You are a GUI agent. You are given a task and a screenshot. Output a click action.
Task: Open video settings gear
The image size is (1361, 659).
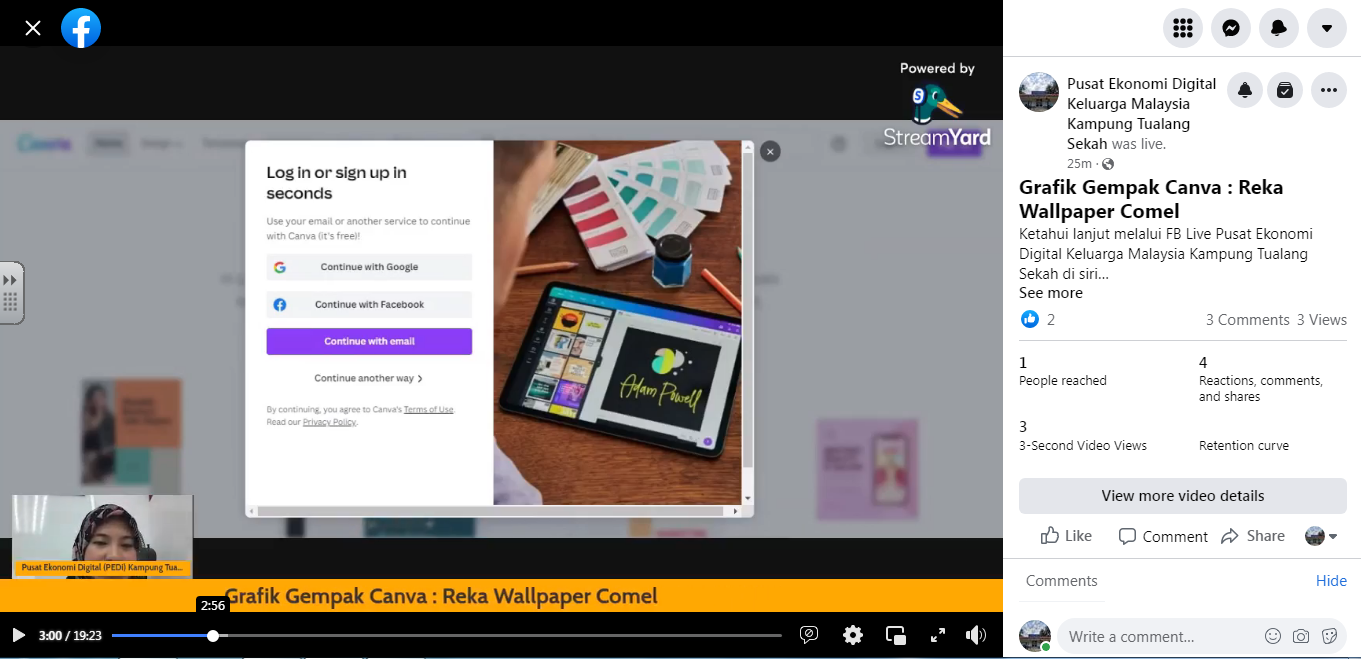point(853,635)
